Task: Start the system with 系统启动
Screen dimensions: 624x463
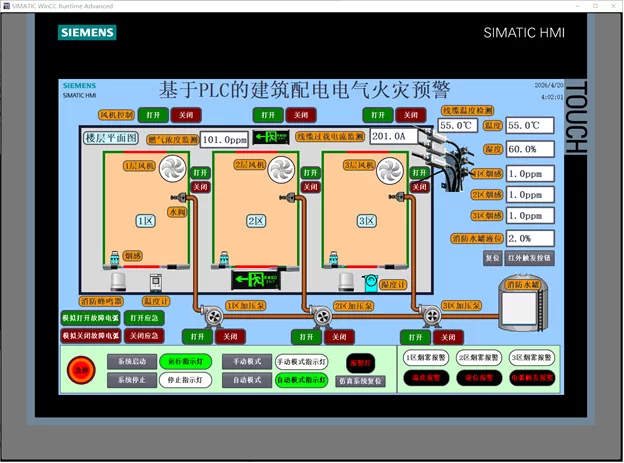Action: 132,362
